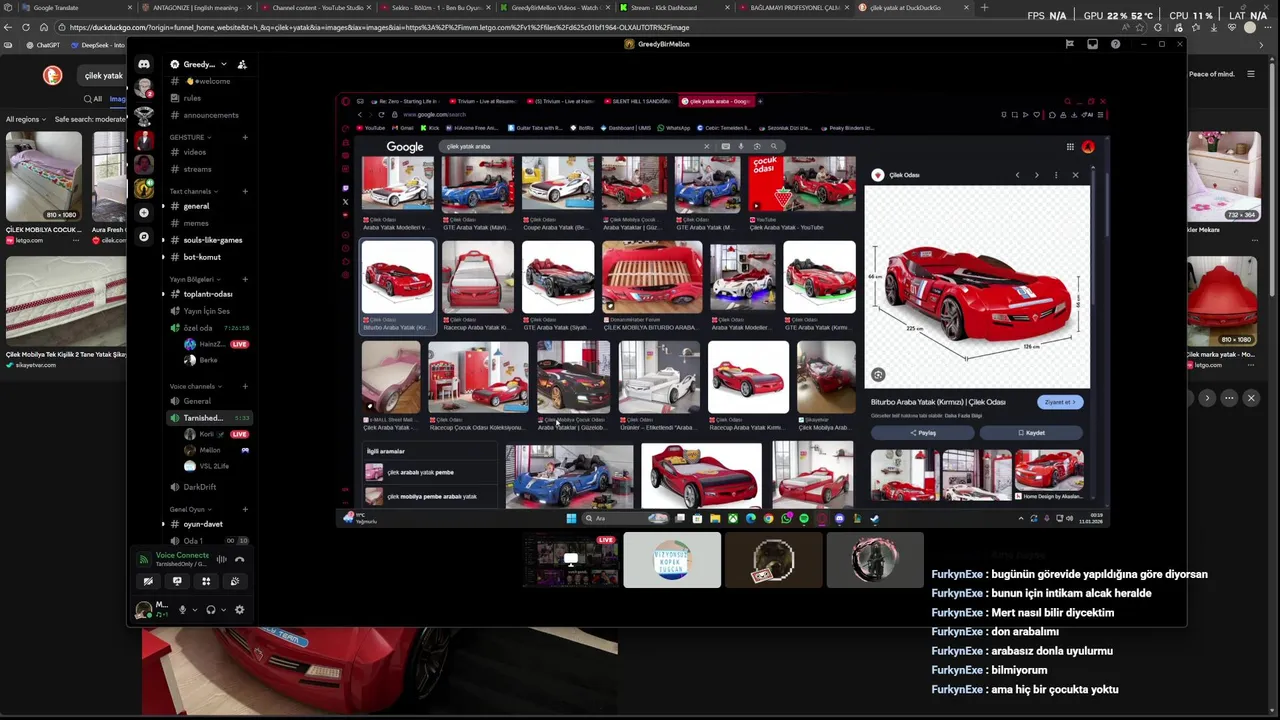1280x720 pixels.
Task: Mute microphone in Discord user panel
Action: tap(182, 610)
